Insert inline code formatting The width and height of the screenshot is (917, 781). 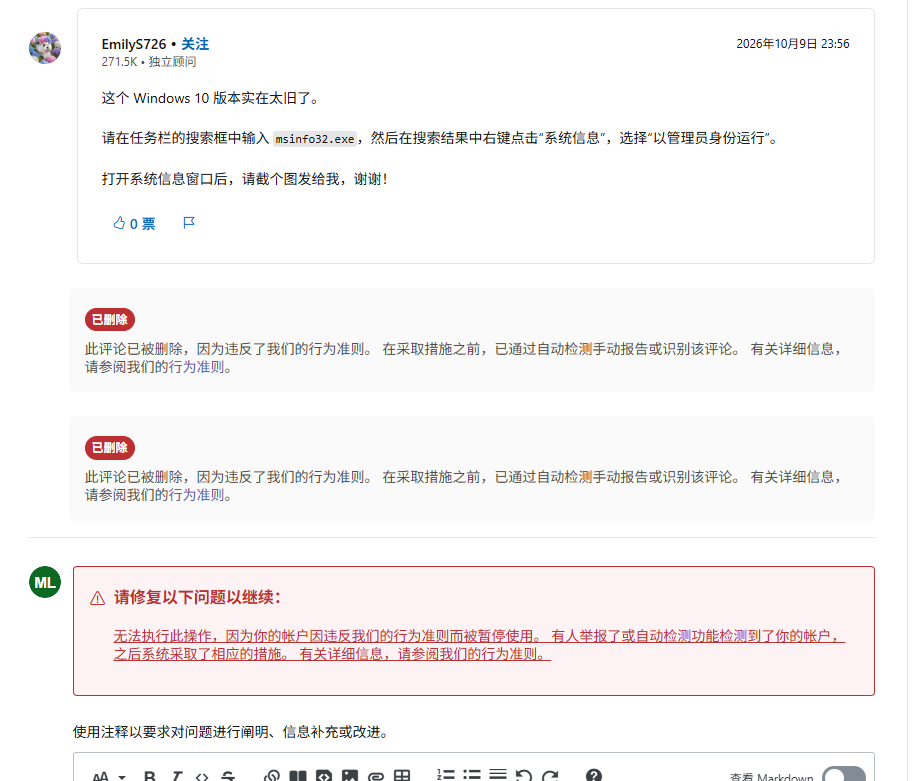(x=202, y=776)
